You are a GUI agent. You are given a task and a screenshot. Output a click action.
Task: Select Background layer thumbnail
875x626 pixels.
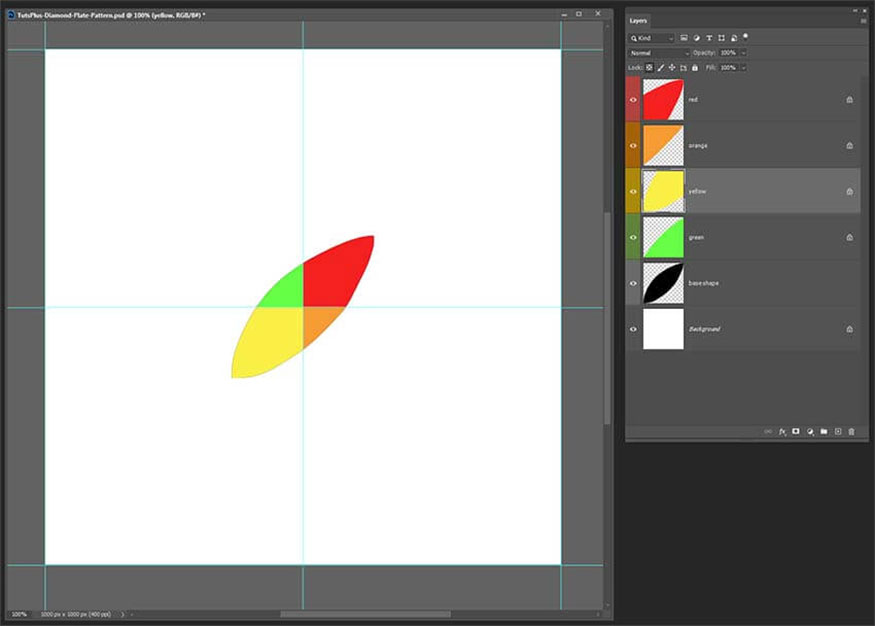coord(663,329)
